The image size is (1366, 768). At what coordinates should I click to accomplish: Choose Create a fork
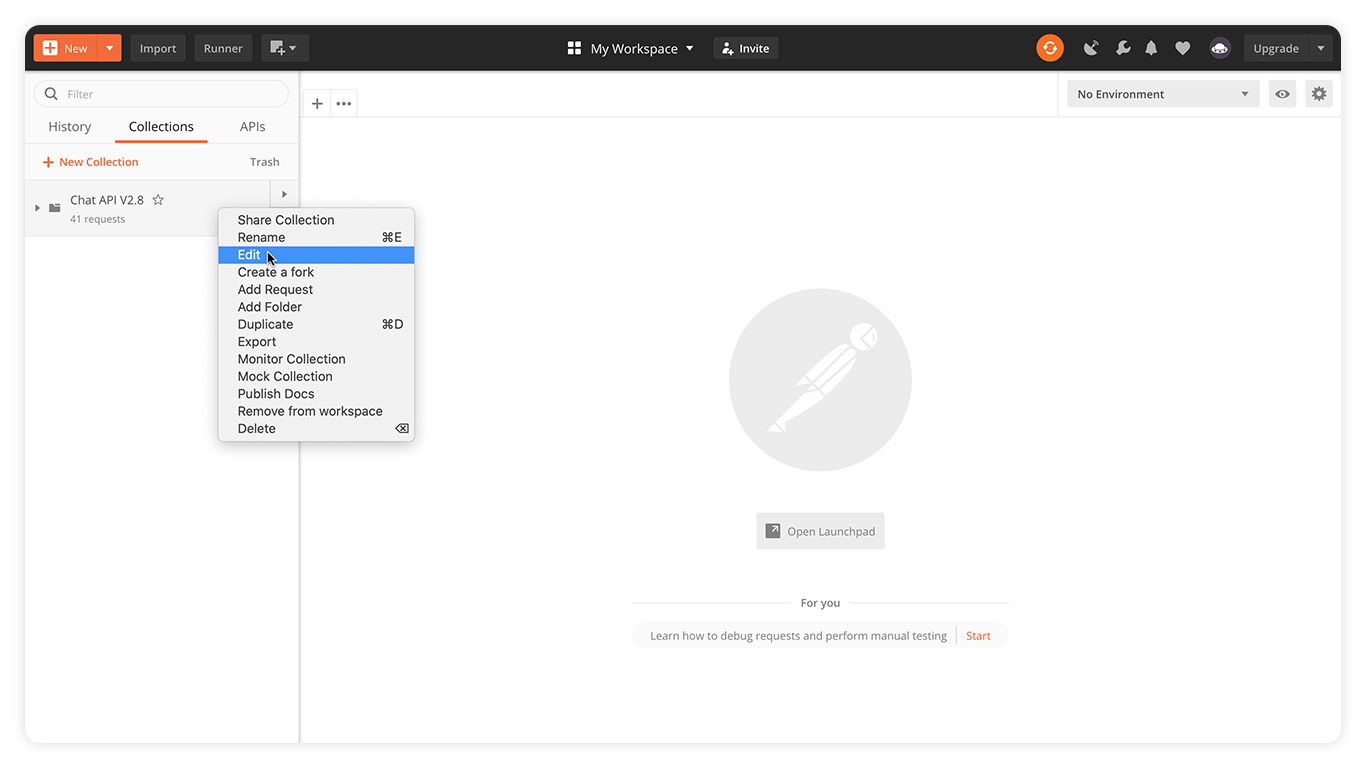316,272
